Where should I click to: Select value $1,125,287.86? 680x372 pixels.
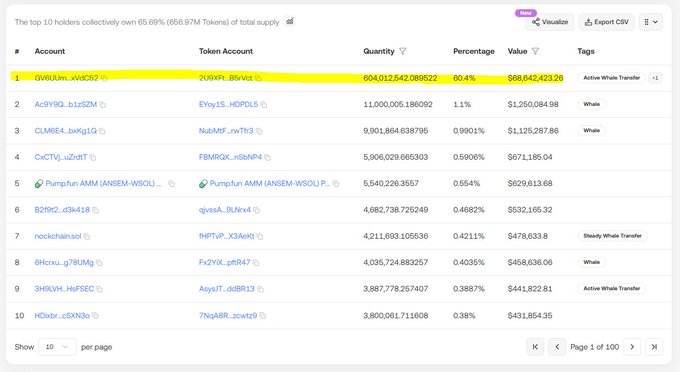(x=533, y=131)
